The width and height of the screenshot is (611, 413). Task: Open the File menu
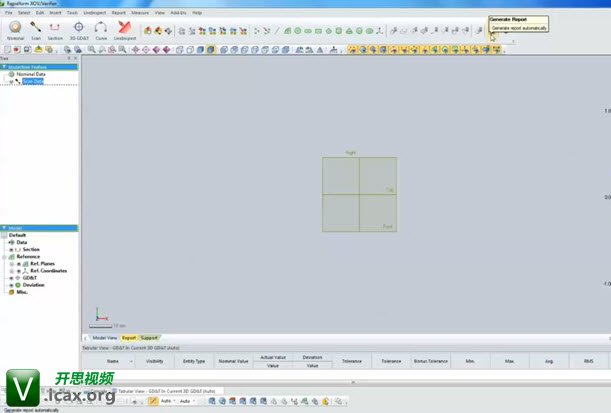(9, 13)
